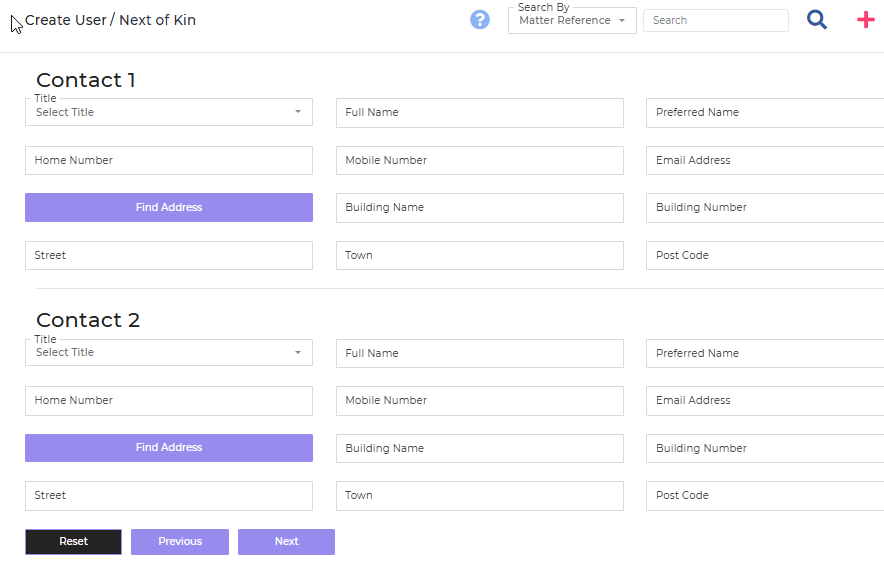The width and height of the screenshot is (884, 563).
Task: Click Contact 2 Building Number field
Action: click(765, 449)
